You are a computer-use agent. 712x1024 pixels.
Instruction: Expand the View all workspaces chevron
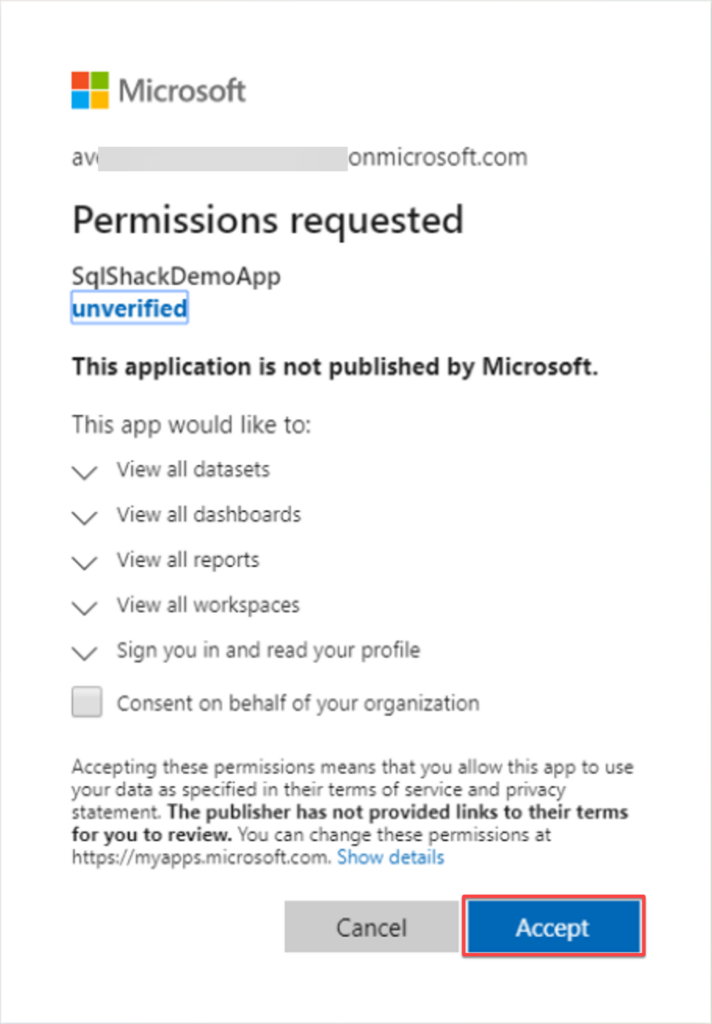(x=86, y=607)
